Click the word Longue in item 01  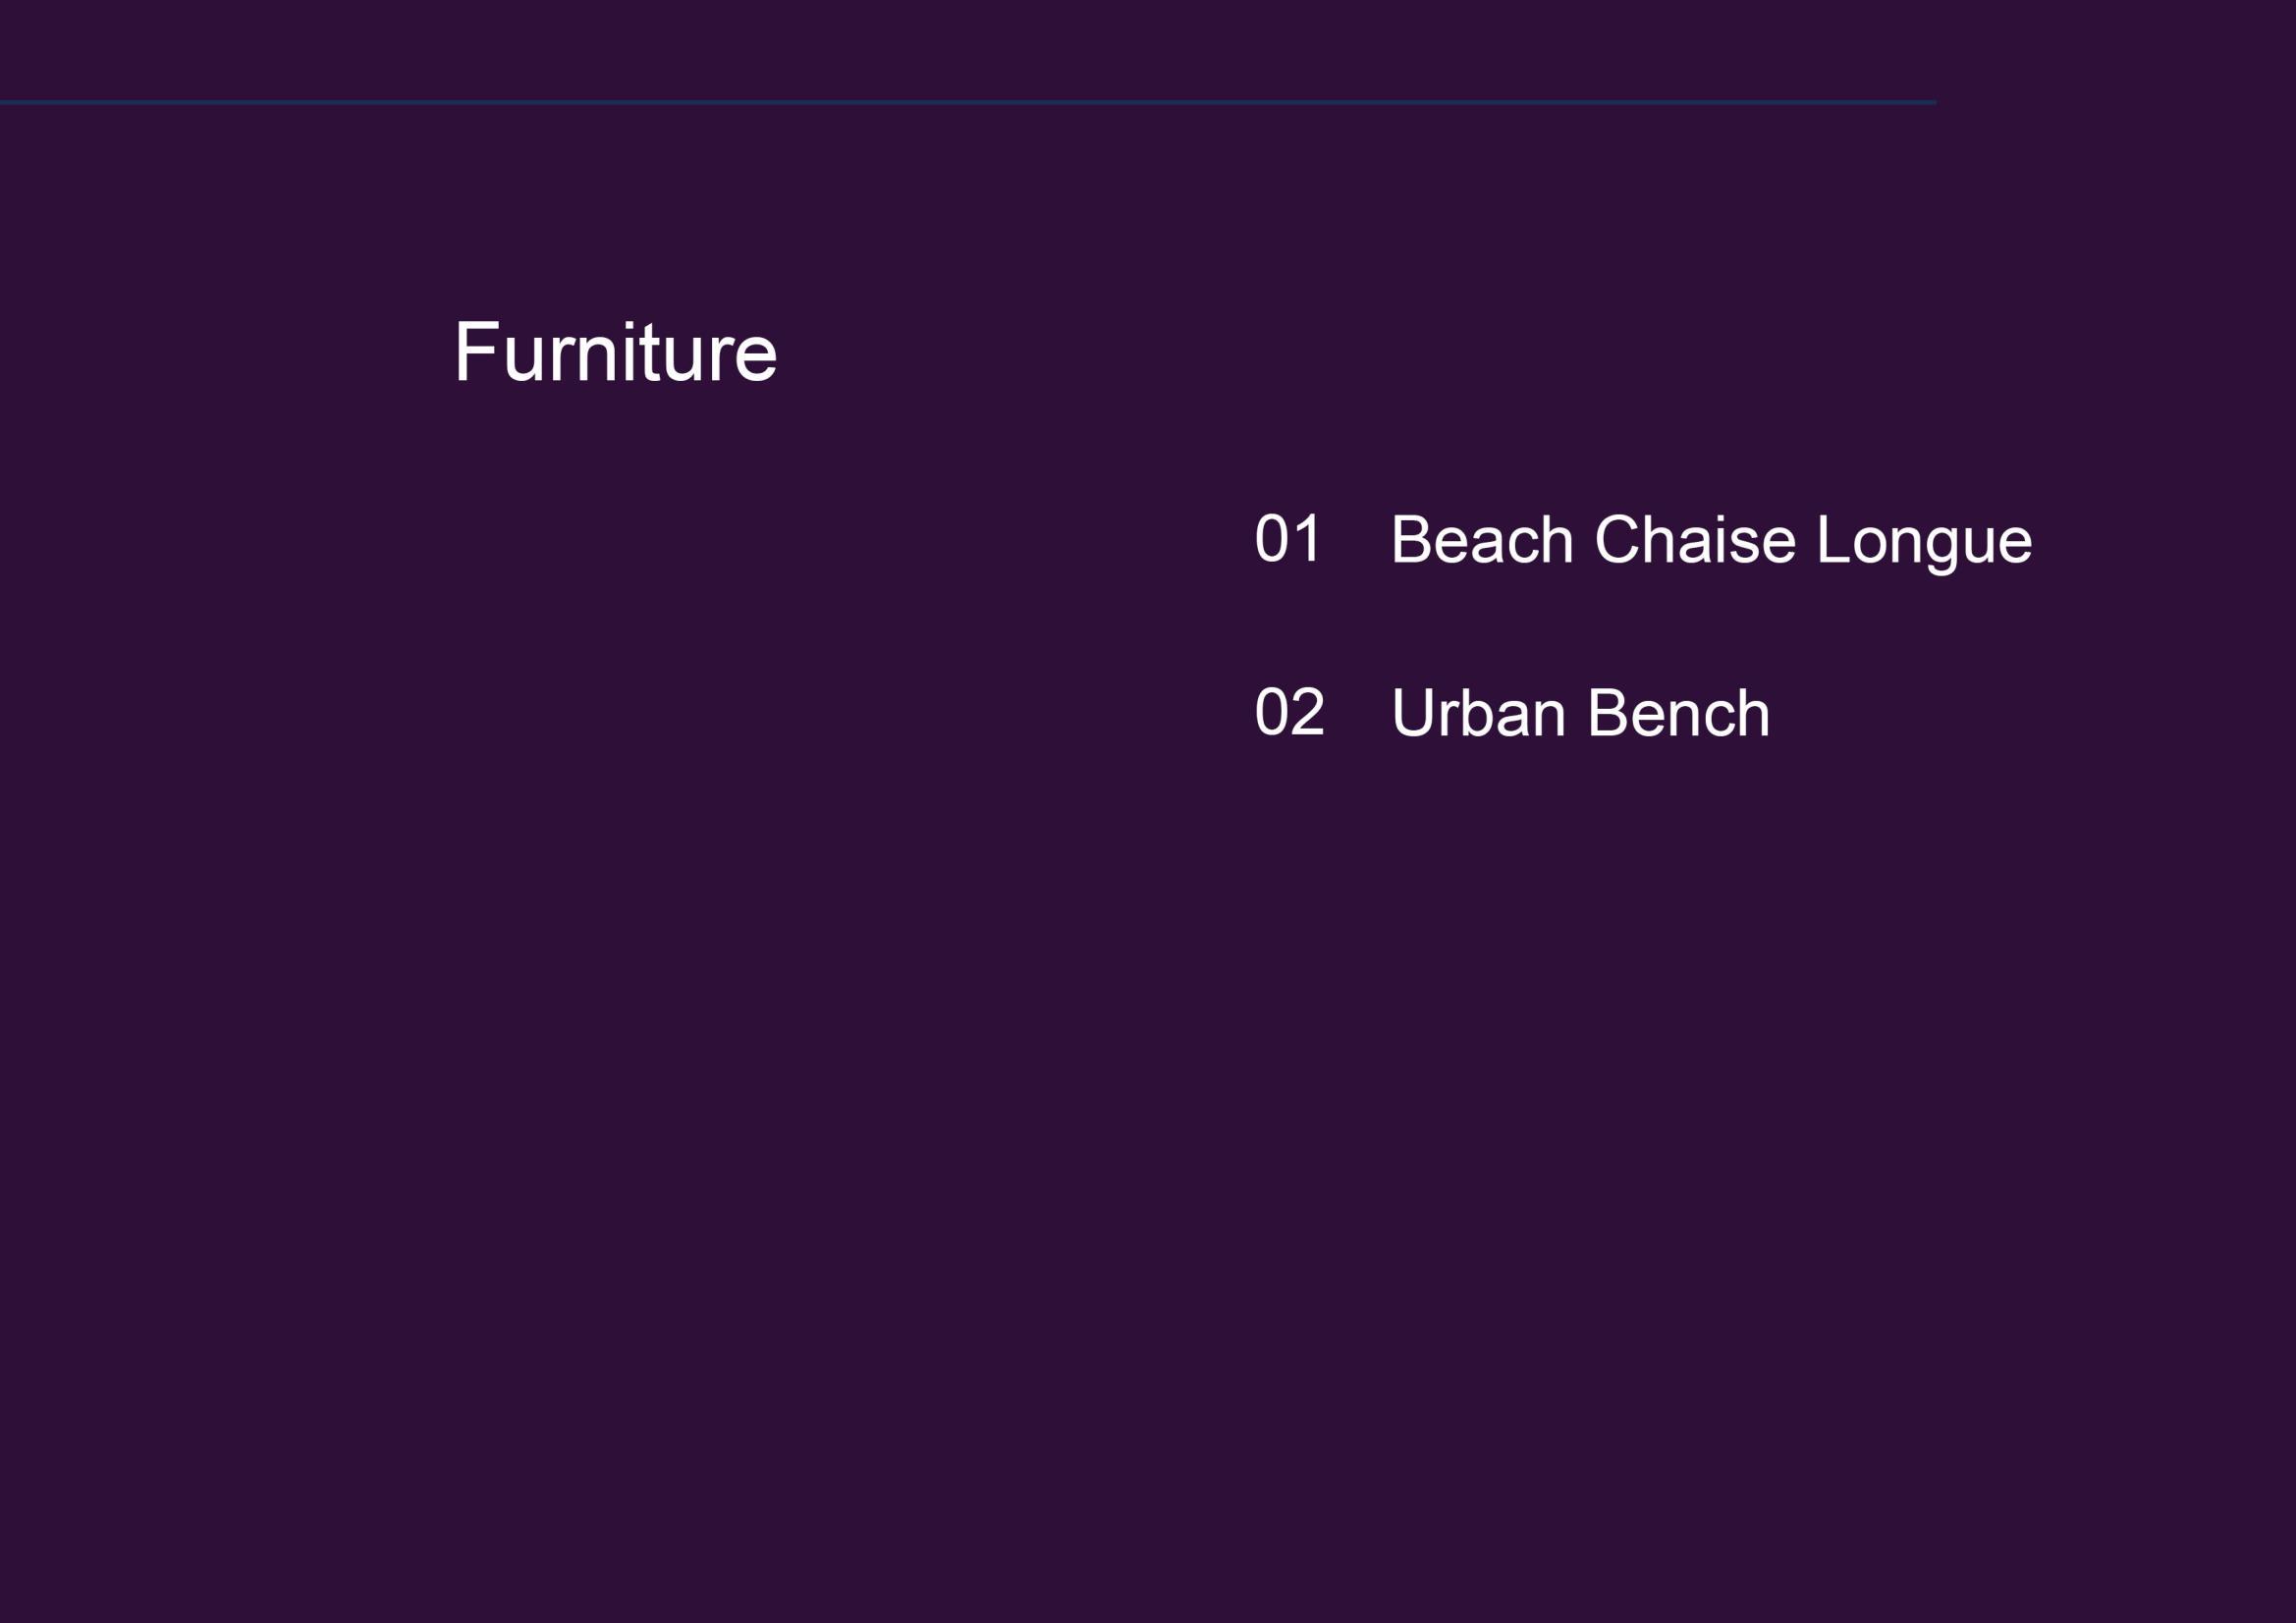1924,542
